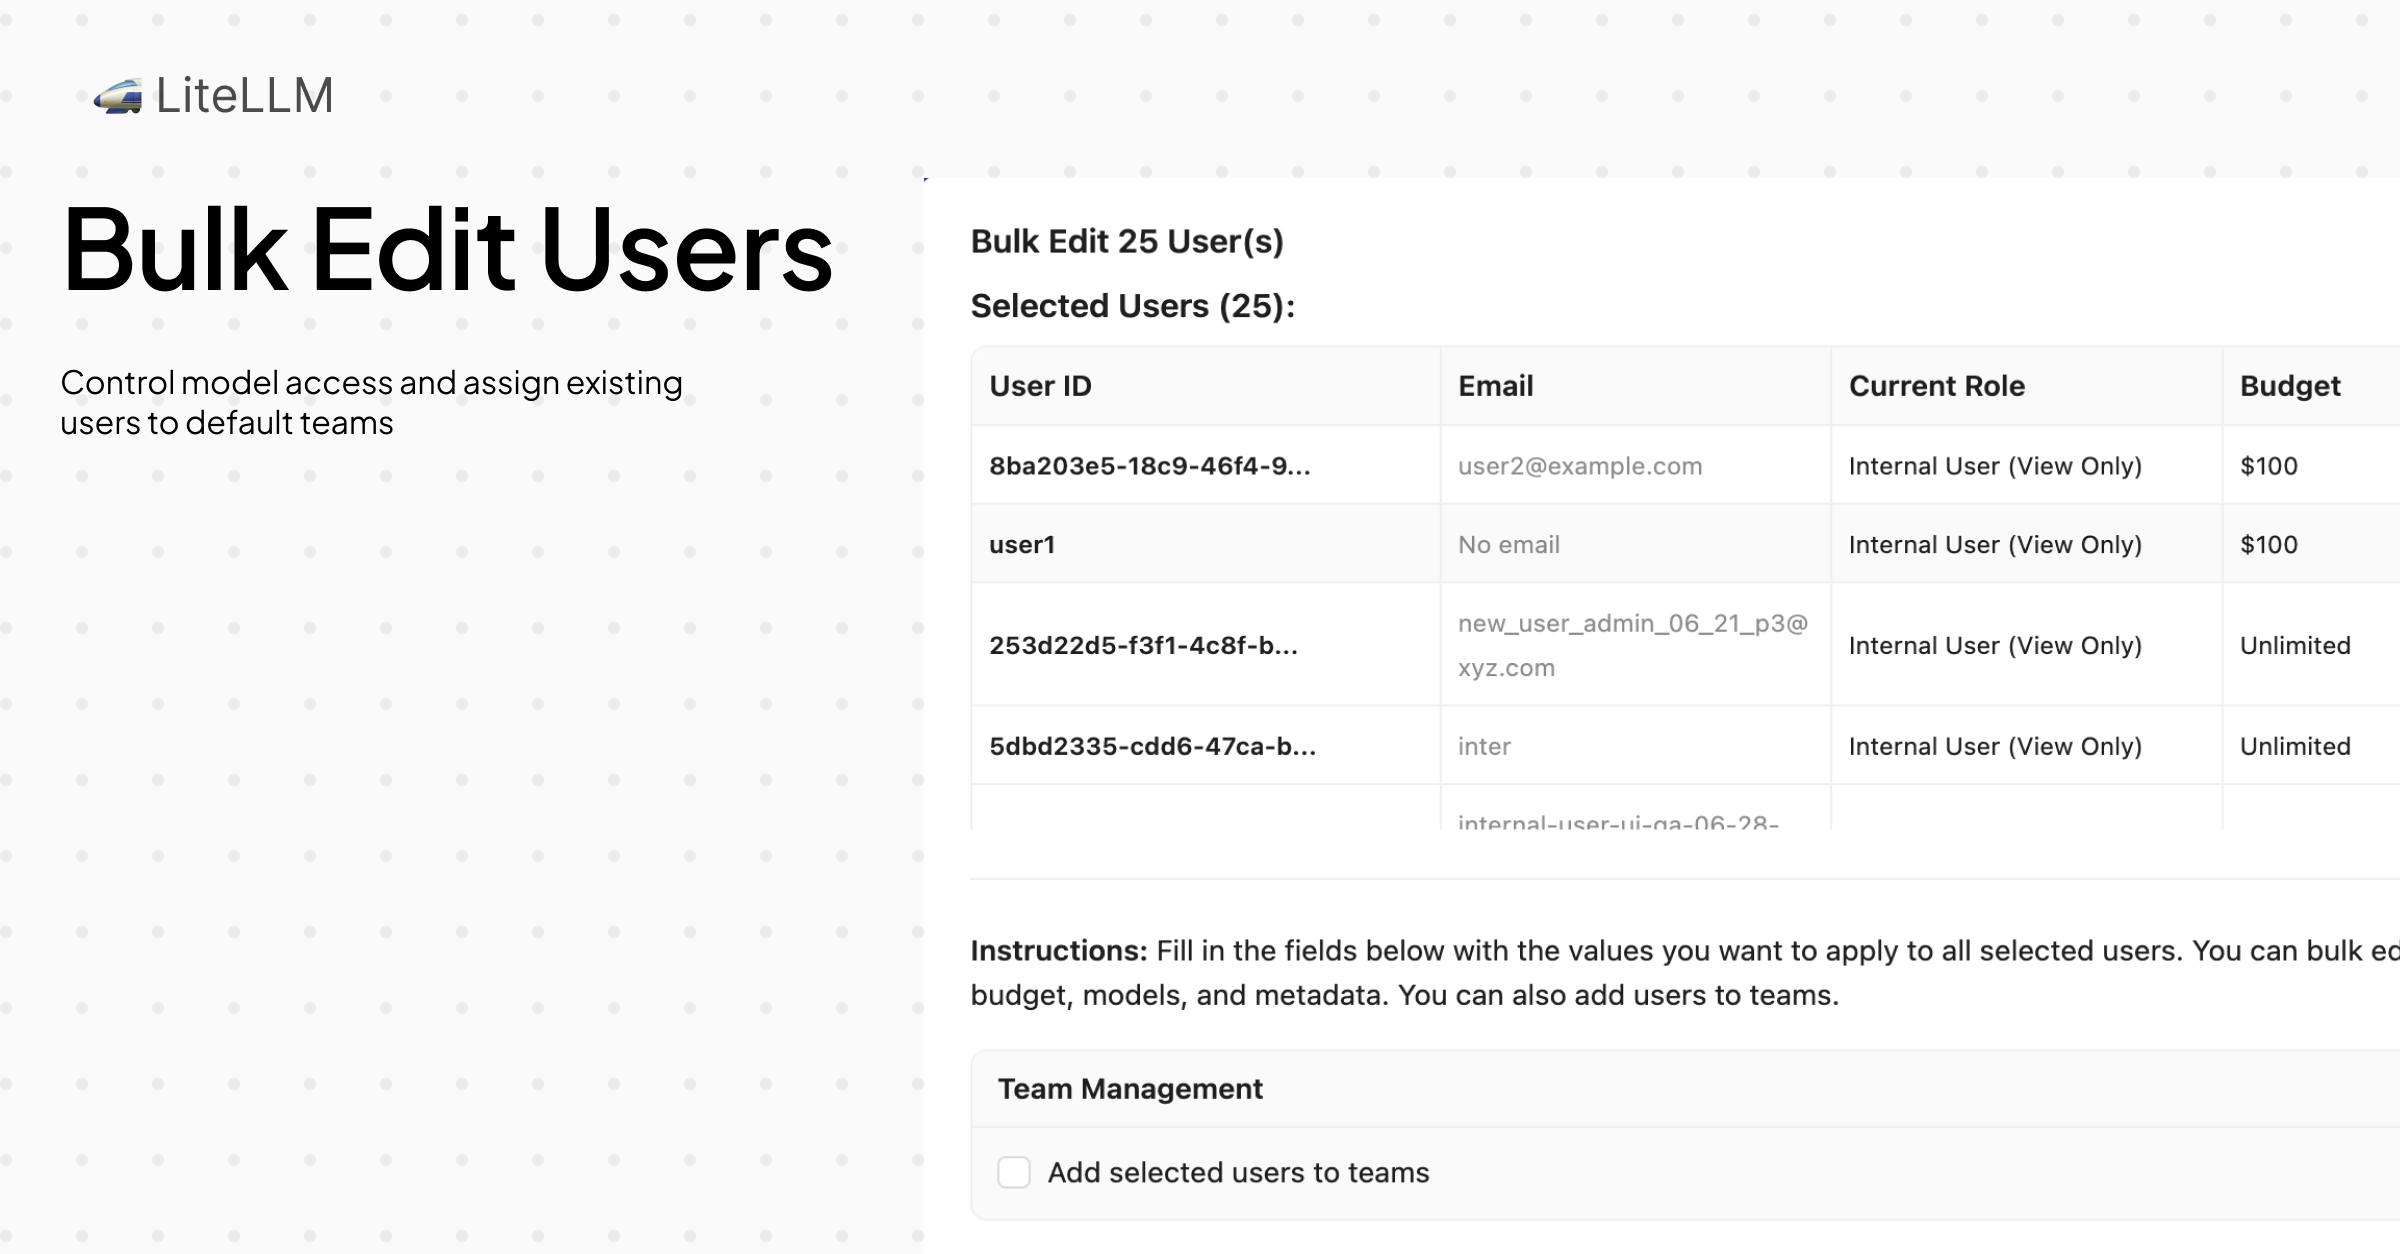2400x1254 pixels.
Task: Click the LiteLLM train logo icon
Action: [118, 97]
